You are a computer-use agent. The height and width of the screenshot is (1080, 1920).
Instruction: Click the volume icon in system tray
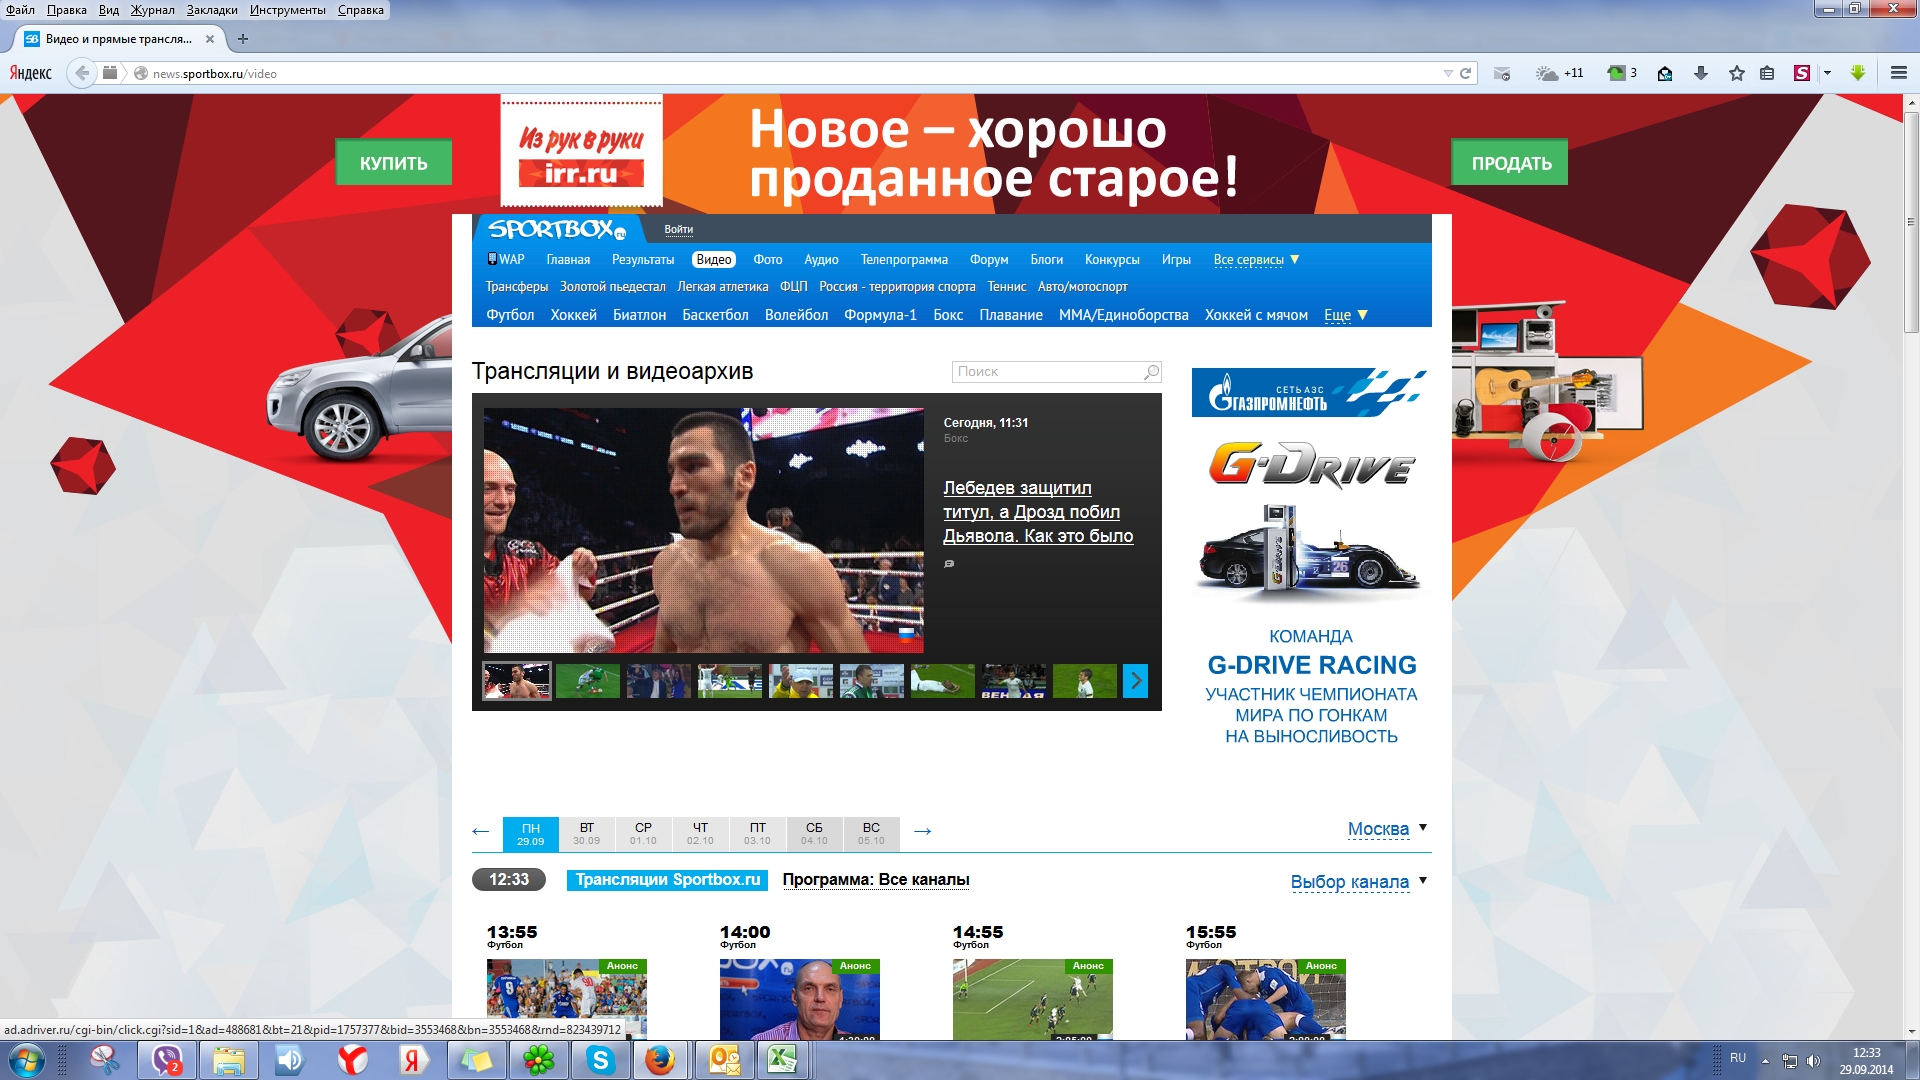coord(1814,1060)
